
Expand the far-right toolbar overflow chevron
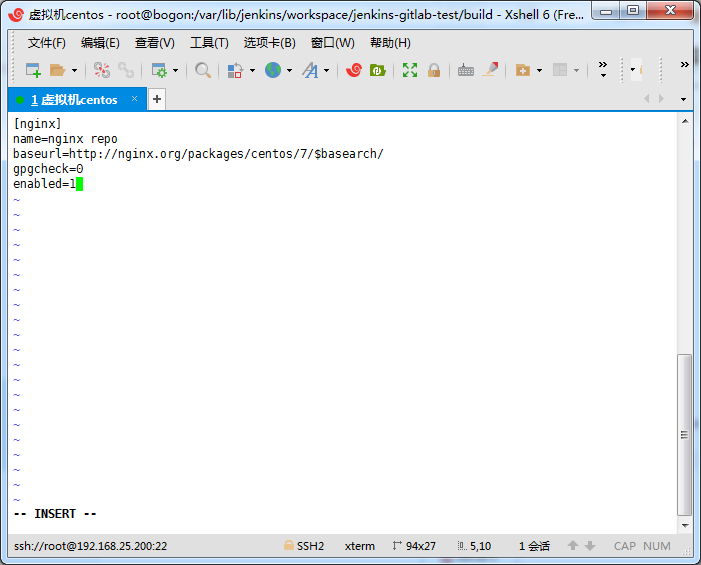[684, 65]
